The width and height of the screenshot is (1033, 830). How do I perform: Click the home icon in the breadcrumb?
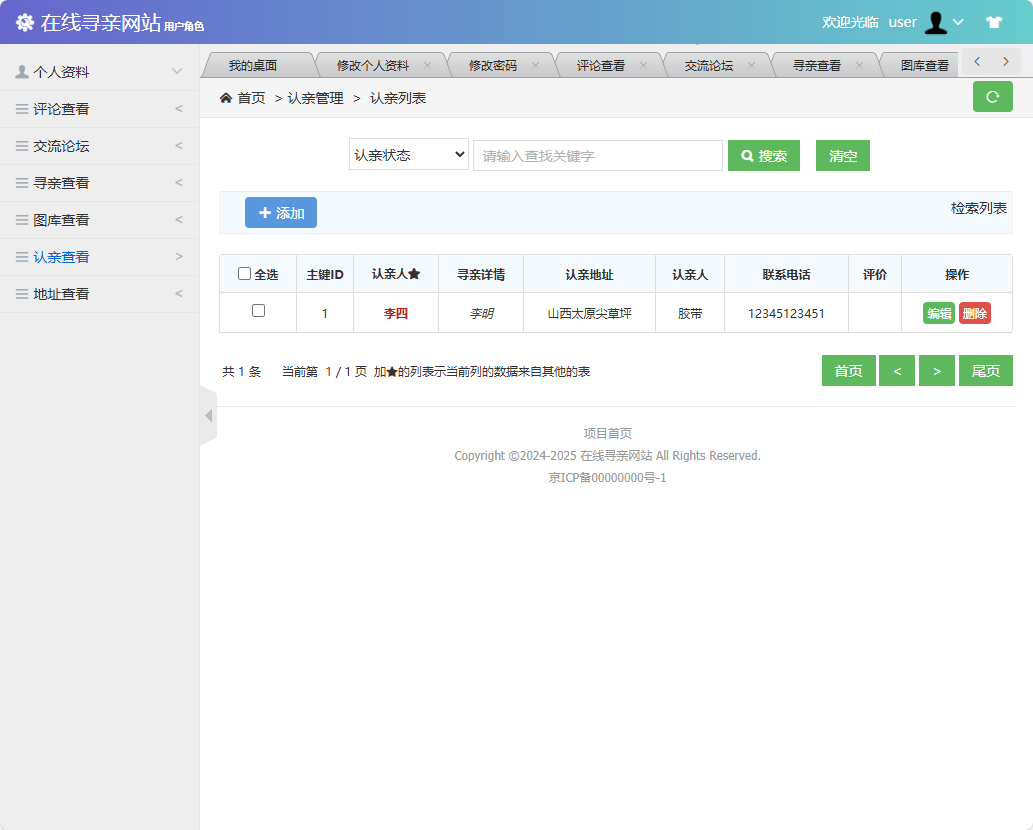(x=226, y=97)
